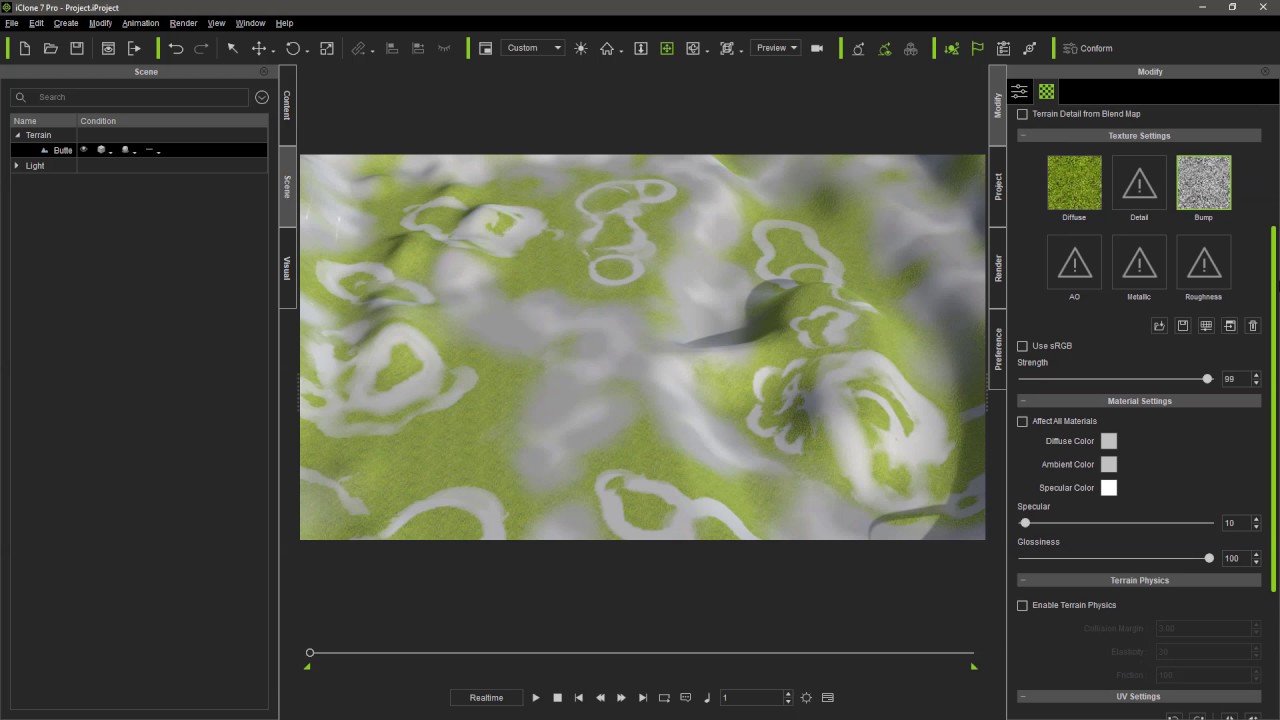Click the camera icon beside Preview

[817, 48]
